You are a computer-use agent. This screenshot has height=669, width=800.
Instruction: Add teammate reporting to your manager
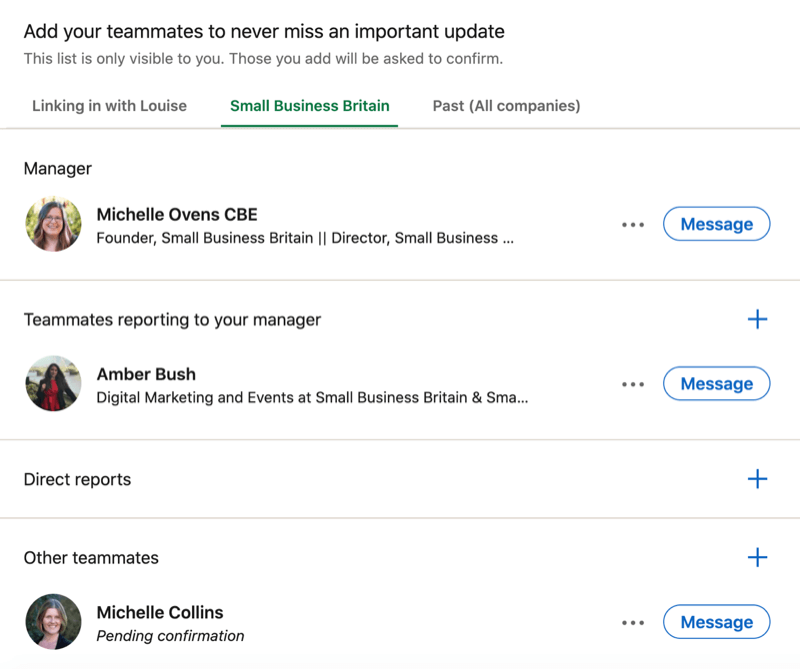point(757,319)
